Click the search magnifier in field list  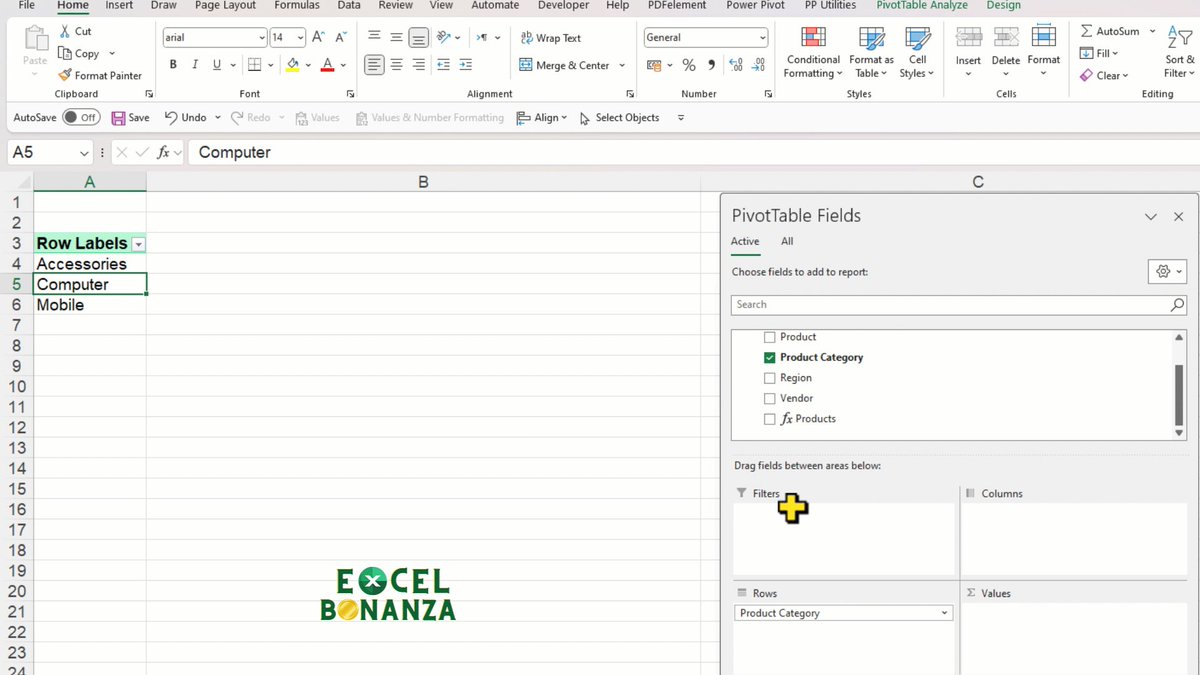(x=1177, y=305)
